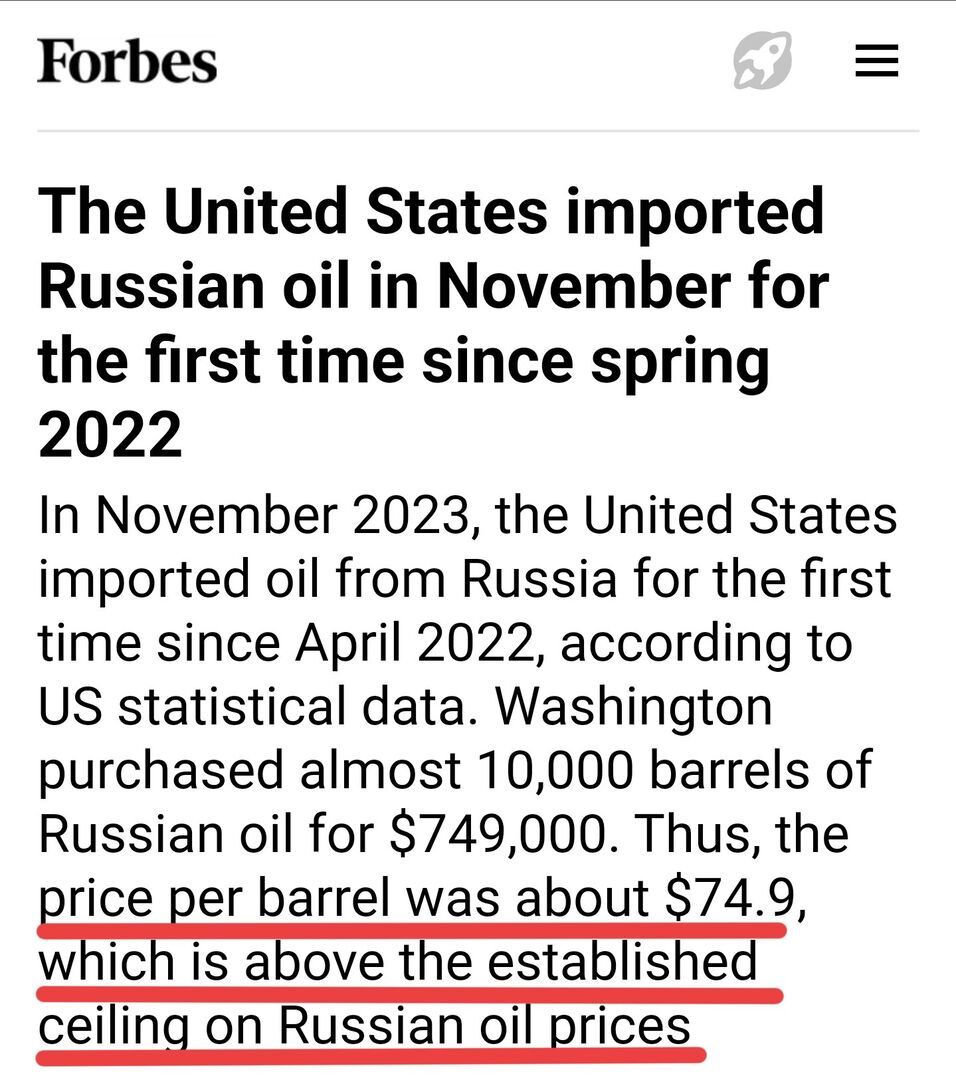The image size is (956, 1080).
Task: Click the '$749,000' amount in text
Action: pyautogui.click(x=499, y=834)
